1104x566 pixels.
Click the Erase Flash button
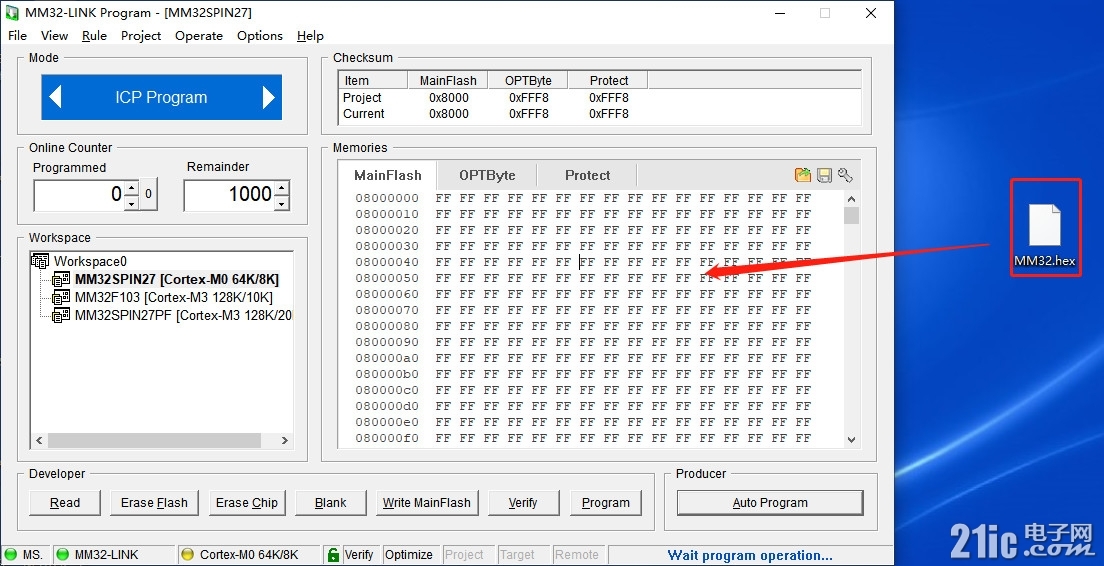(x=154, y=503)
